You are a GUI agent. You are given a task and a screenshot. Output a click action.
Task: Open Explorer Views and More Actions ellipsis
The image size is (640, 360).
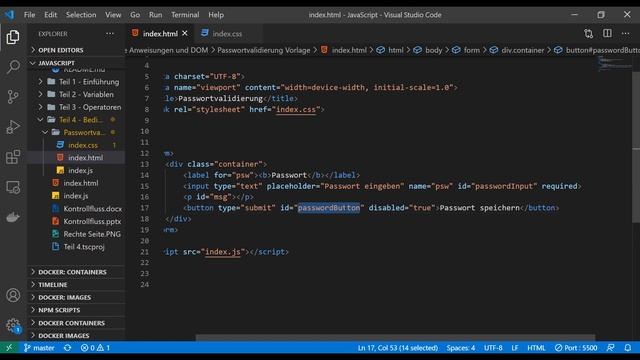110,33
